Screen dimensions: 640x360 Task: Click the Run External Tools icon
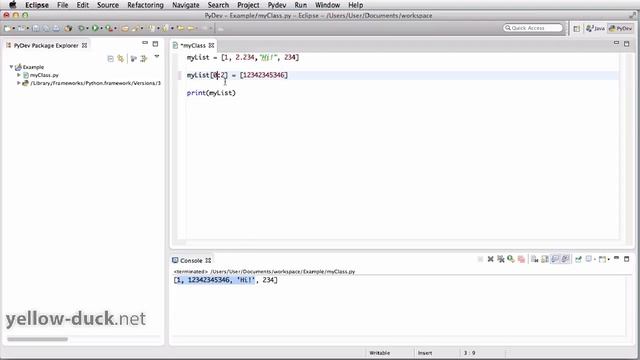[x=109, y=28]
